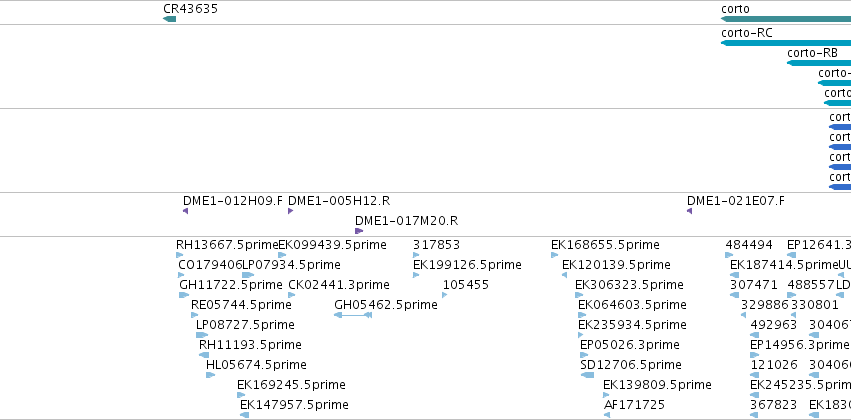Image resolution: width=851 pixels, height=420 pixels.
Task: Click the EP14956.3prime label text
Action: (x=799, y=345)
